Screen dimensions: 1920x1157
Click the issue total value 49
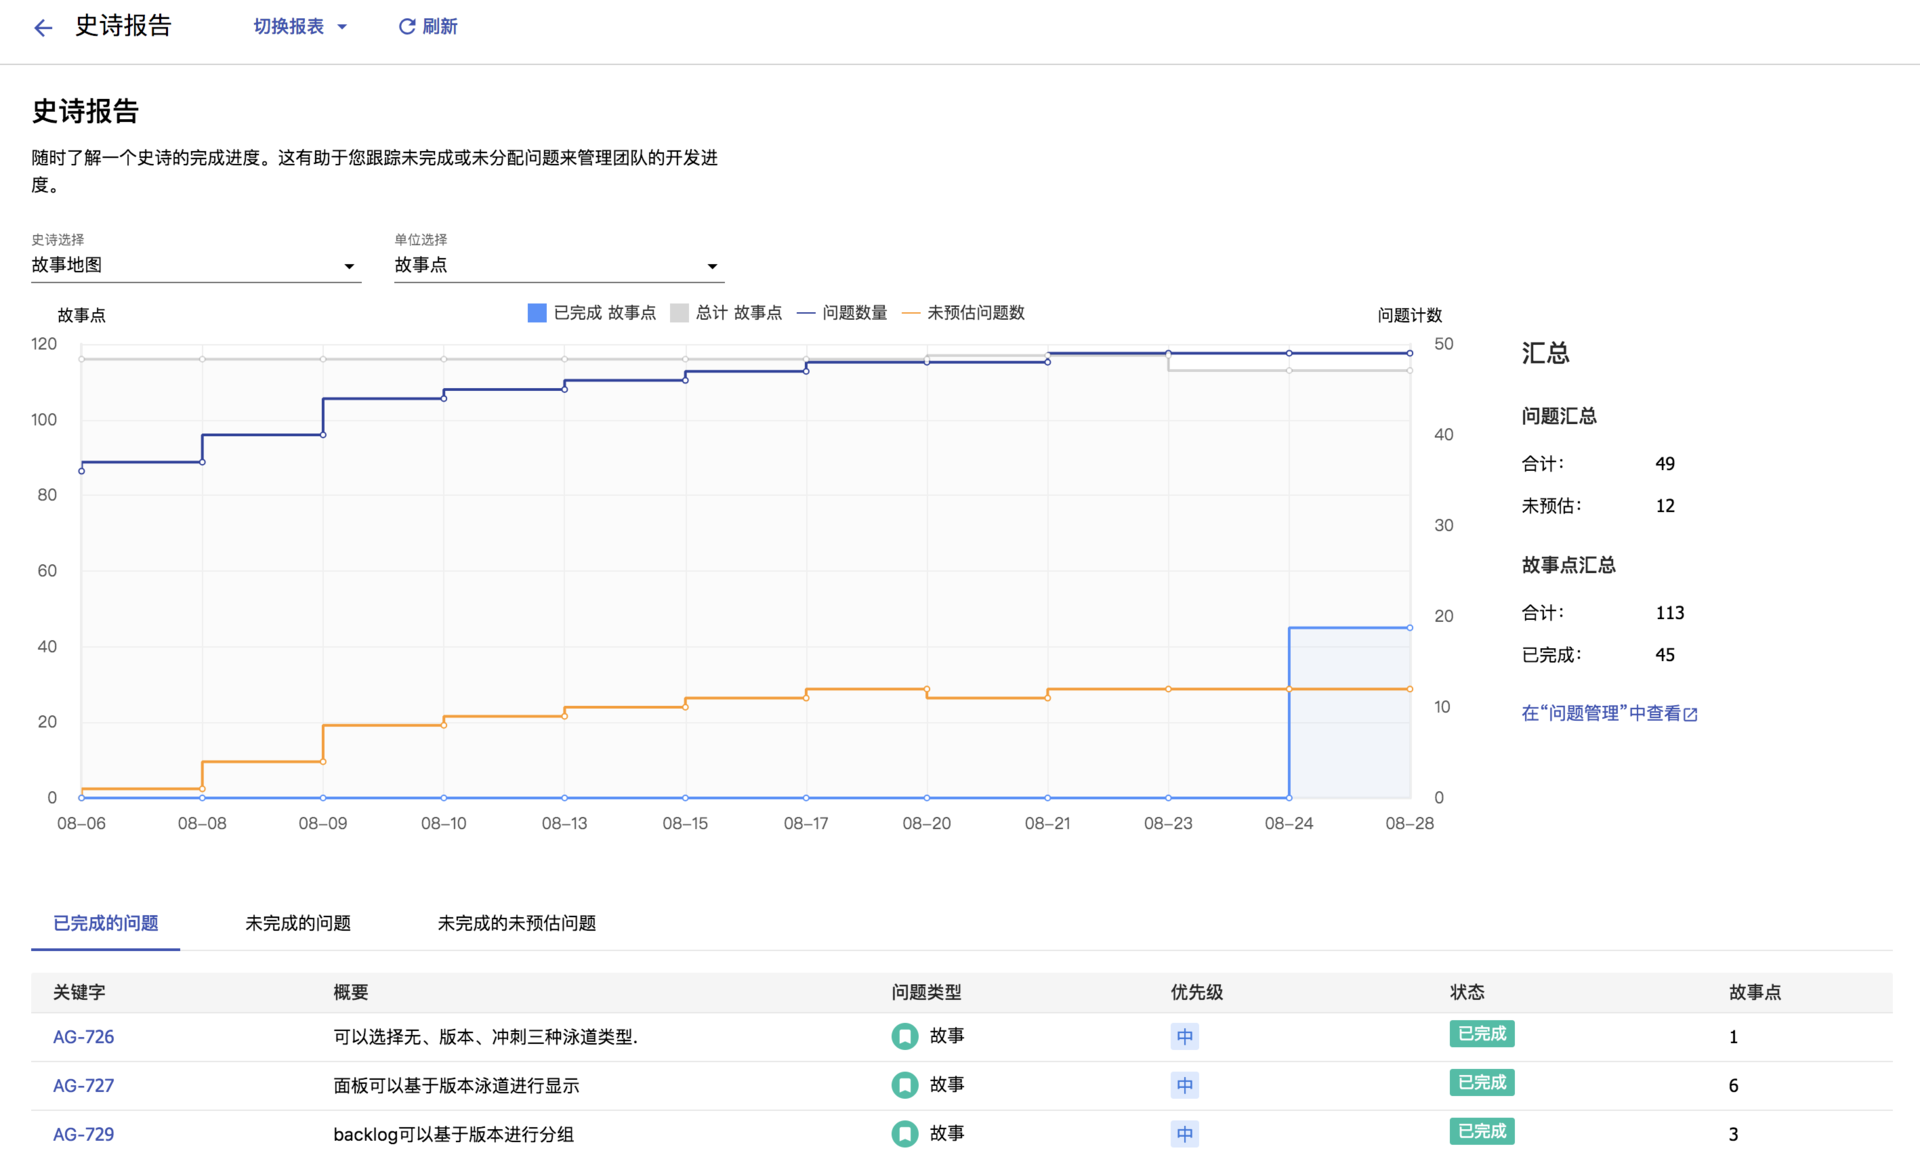[1665, 464]
